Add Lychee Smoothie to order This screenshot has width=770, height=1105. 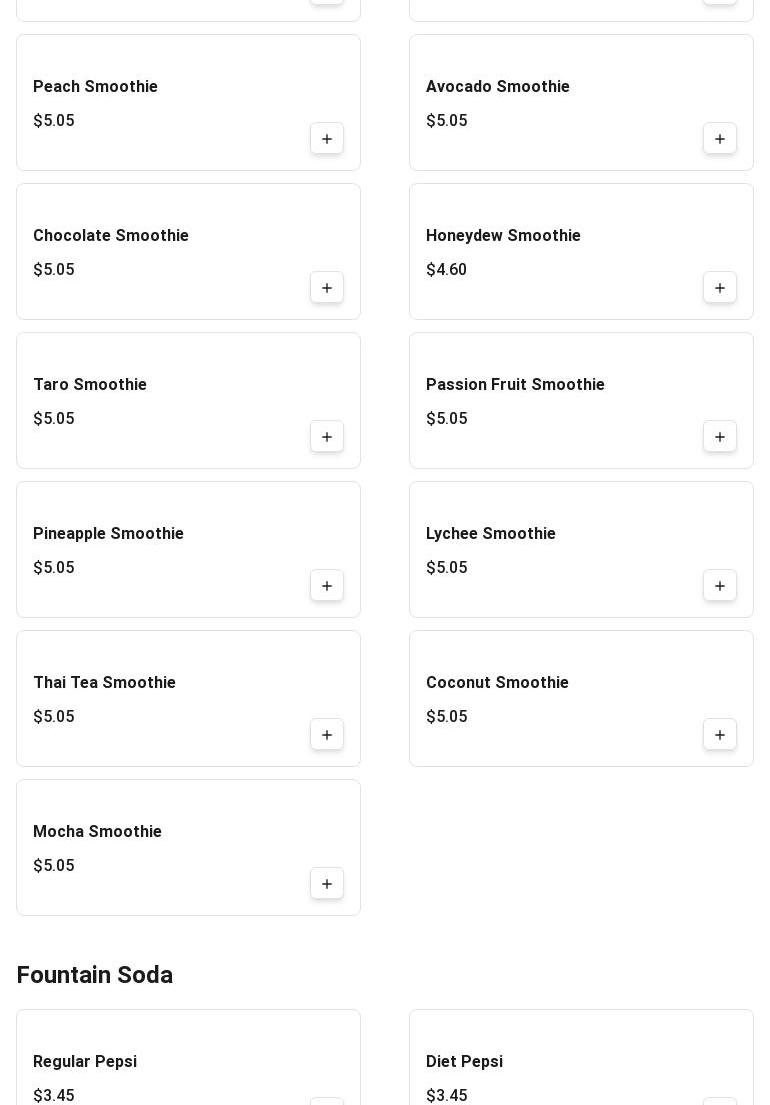[x=720, y=586]
